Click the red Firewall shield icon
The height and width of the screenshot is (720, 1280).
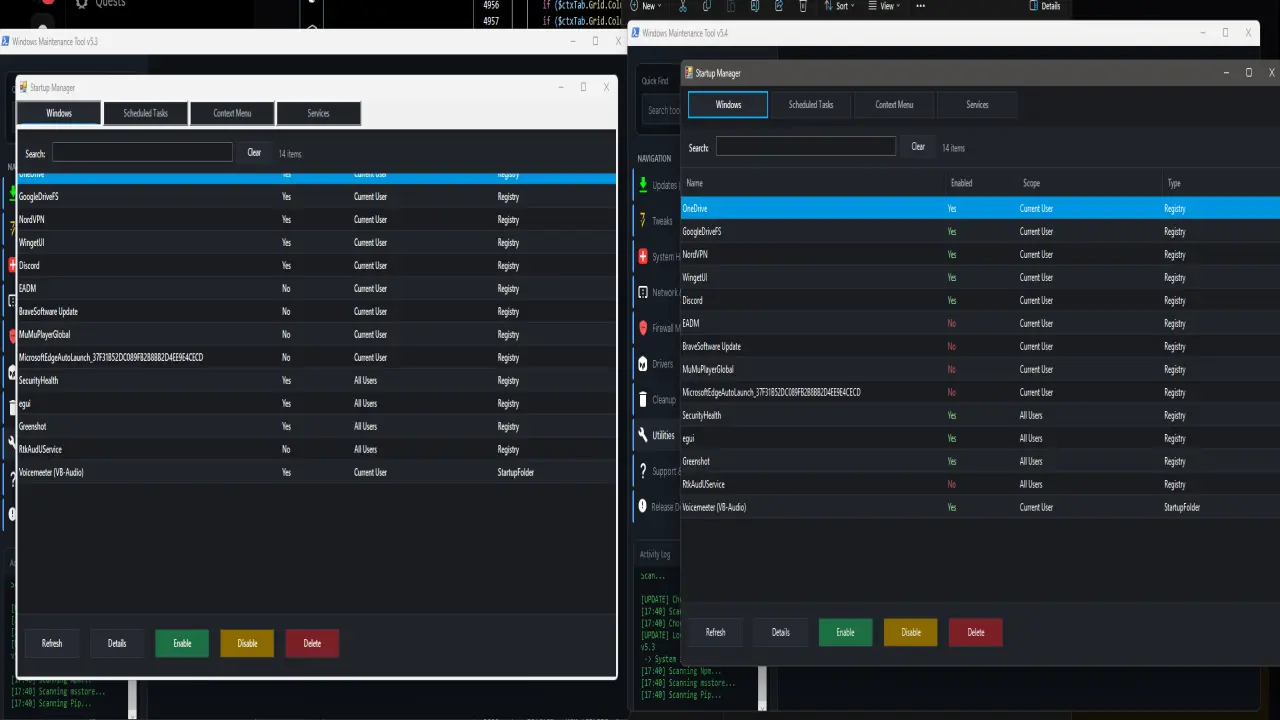643,328
